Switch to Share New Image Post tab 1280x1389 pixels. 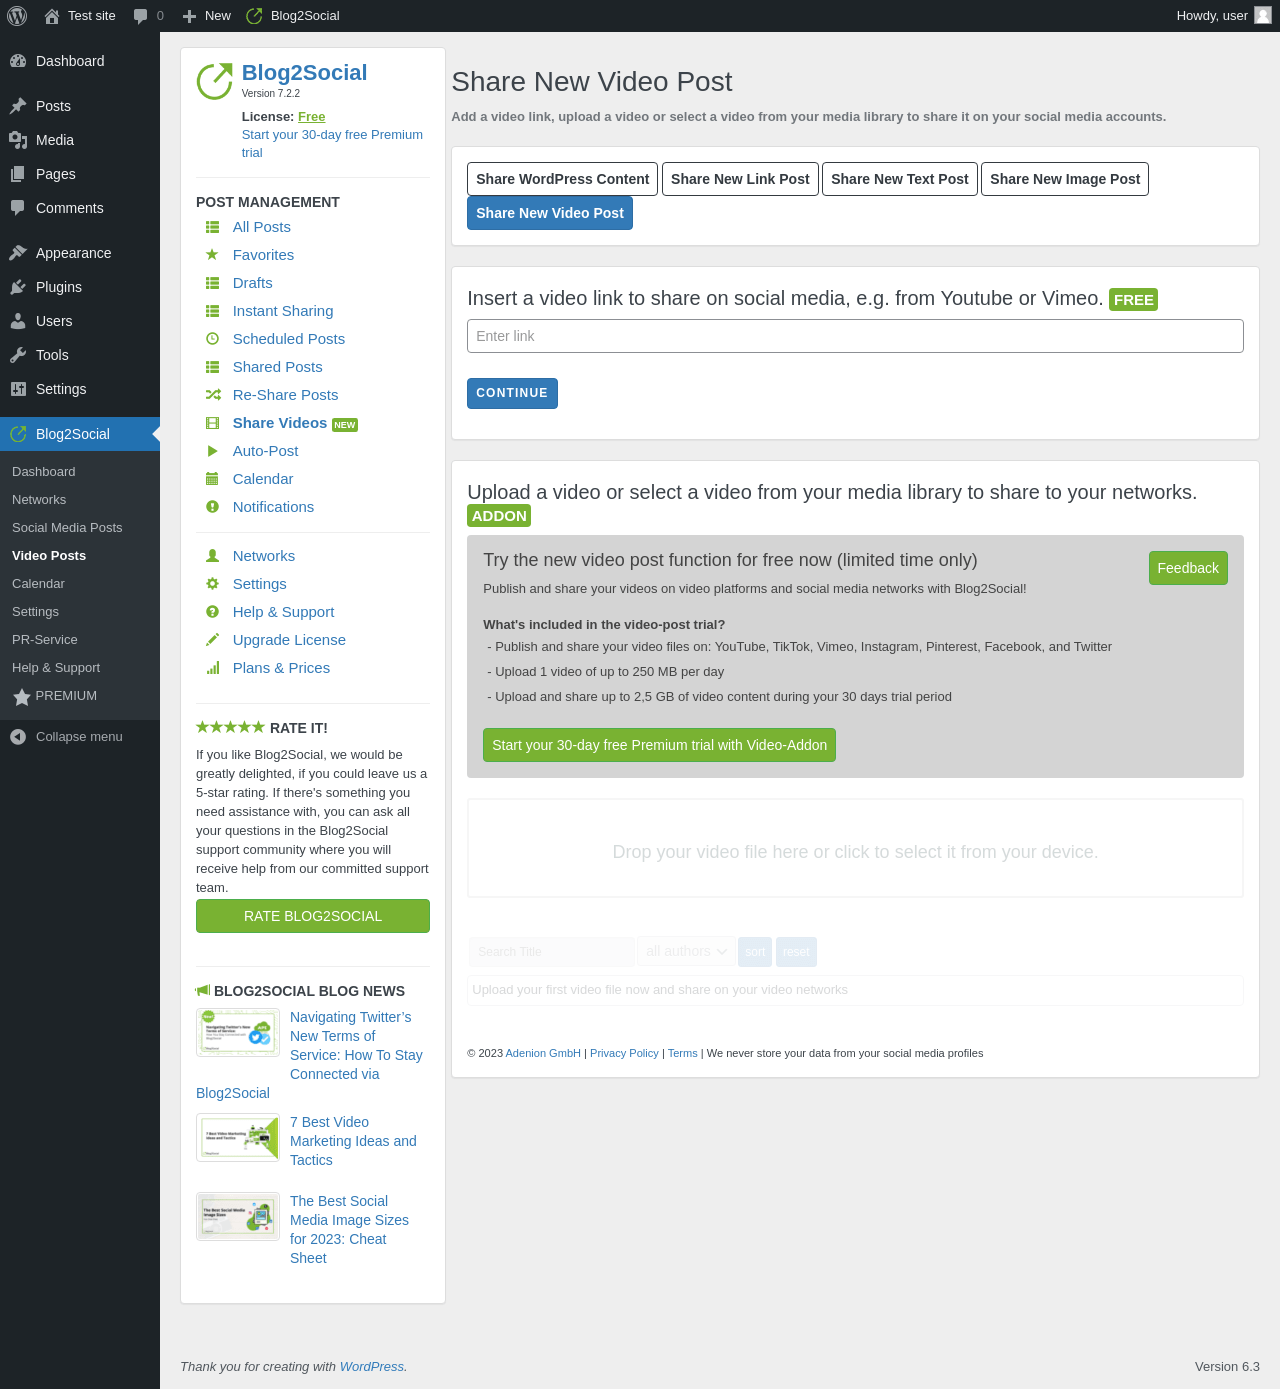tap(1065, 179)
